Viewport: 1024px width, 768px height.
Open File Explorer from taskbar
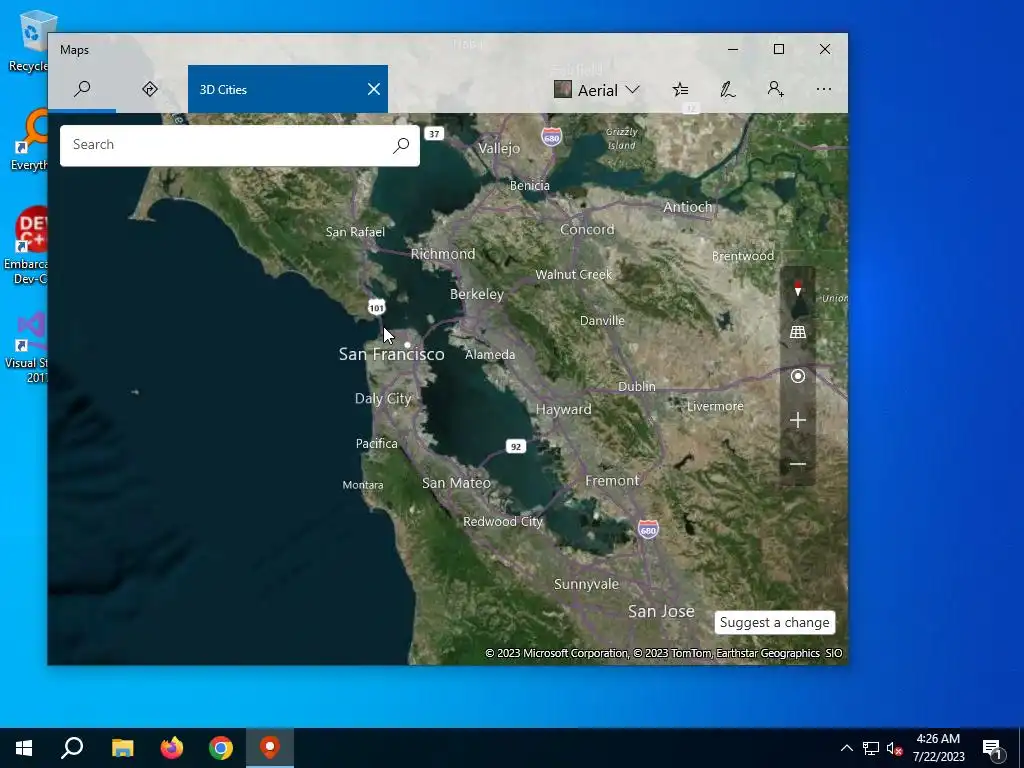(x=122, y=748)
